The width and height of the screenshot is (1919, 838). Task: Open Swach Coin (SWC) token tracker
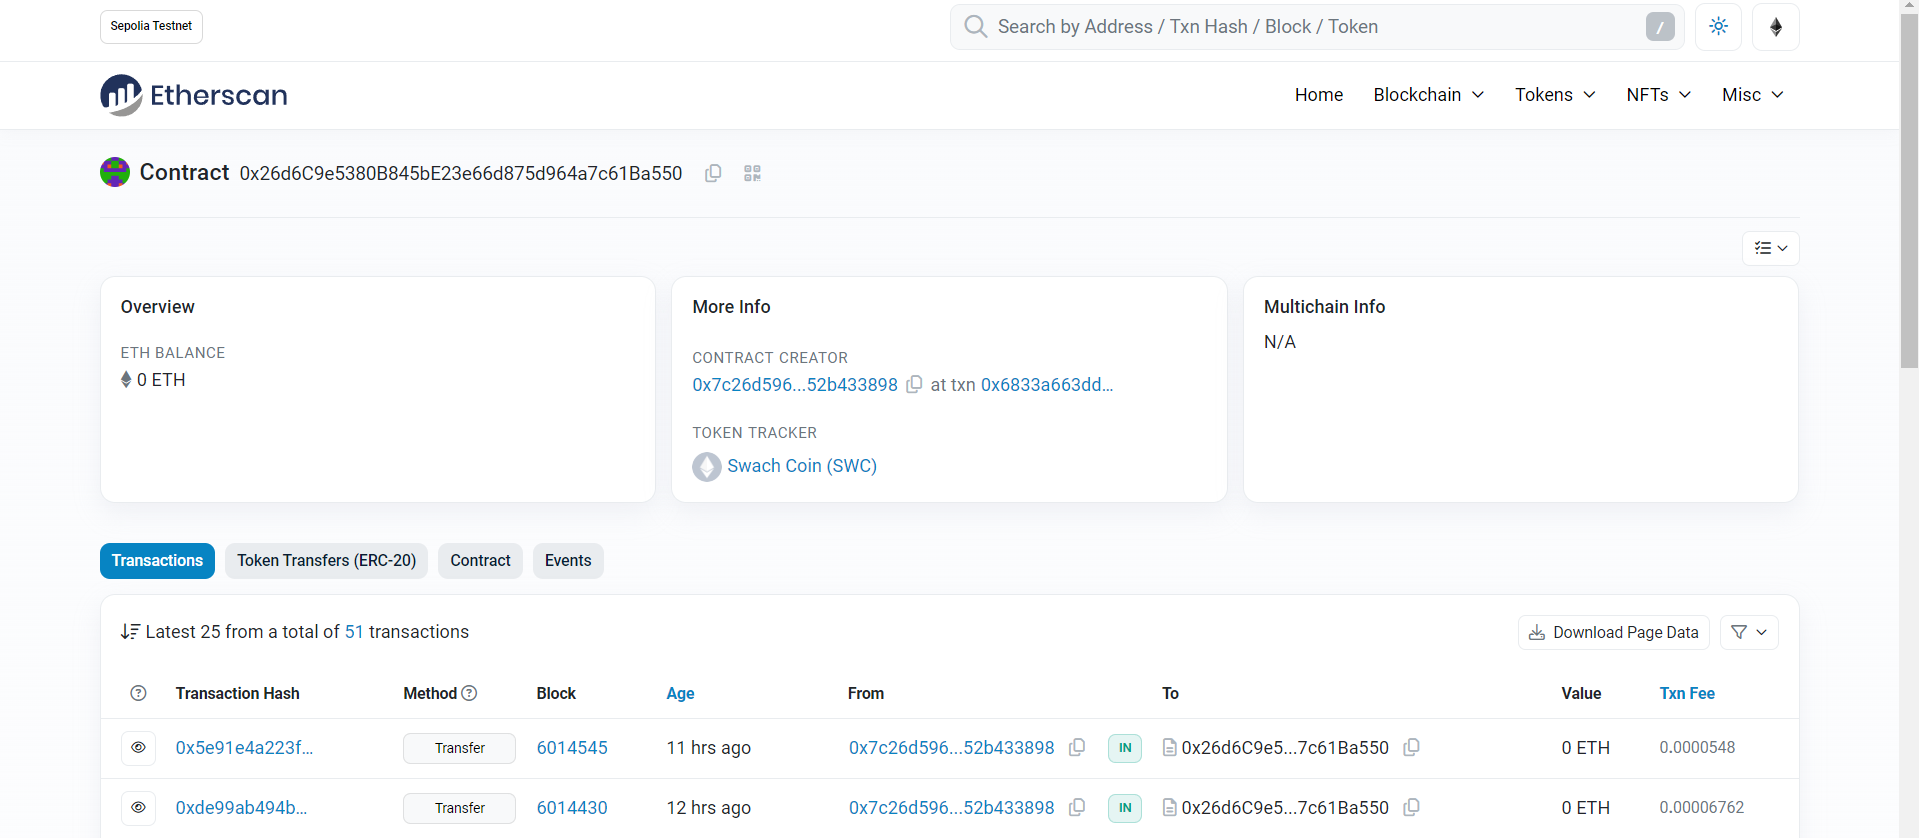tap(802, 466)
